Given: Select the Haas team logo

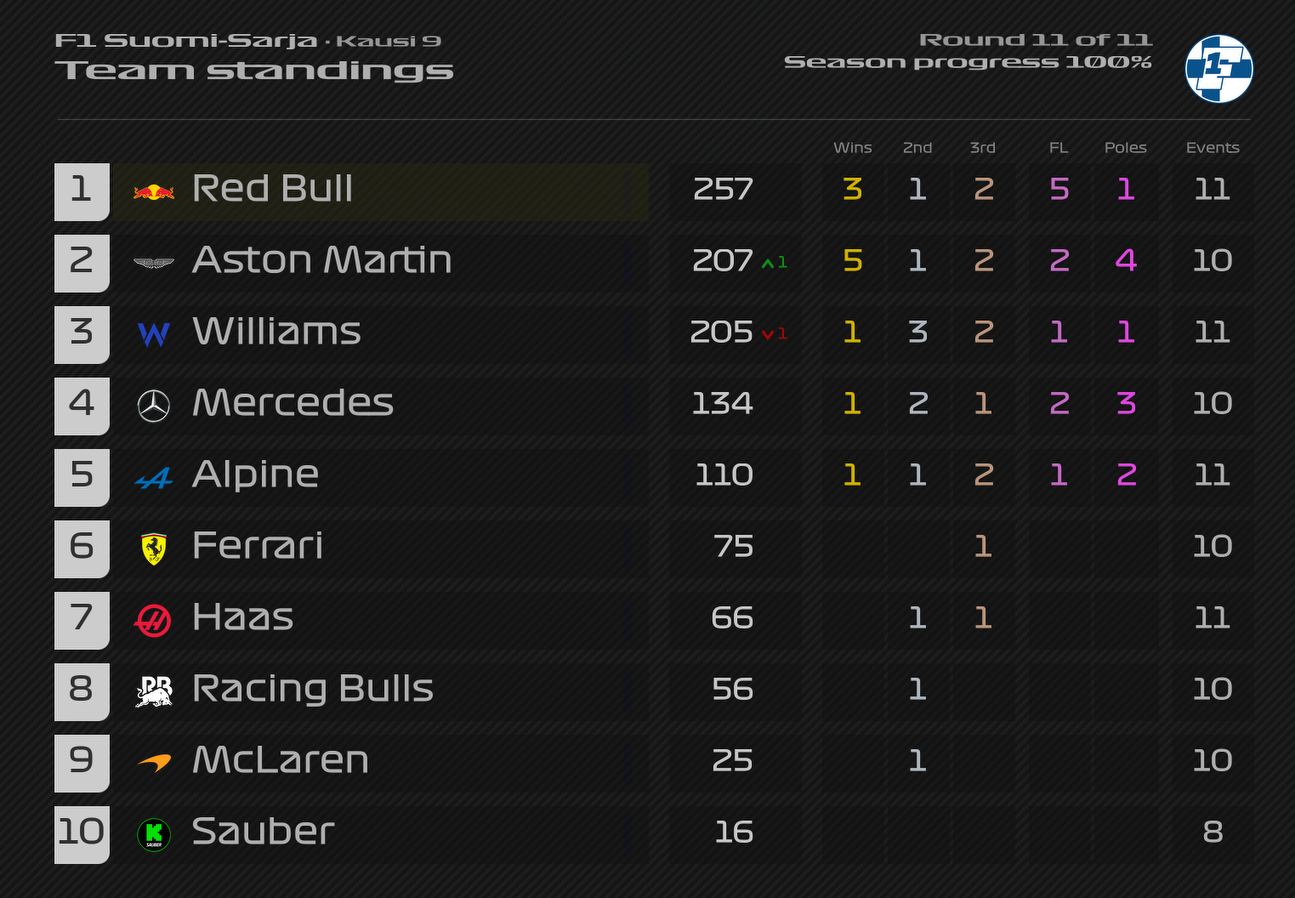Looking at the screenshot, I should point(154,620).
